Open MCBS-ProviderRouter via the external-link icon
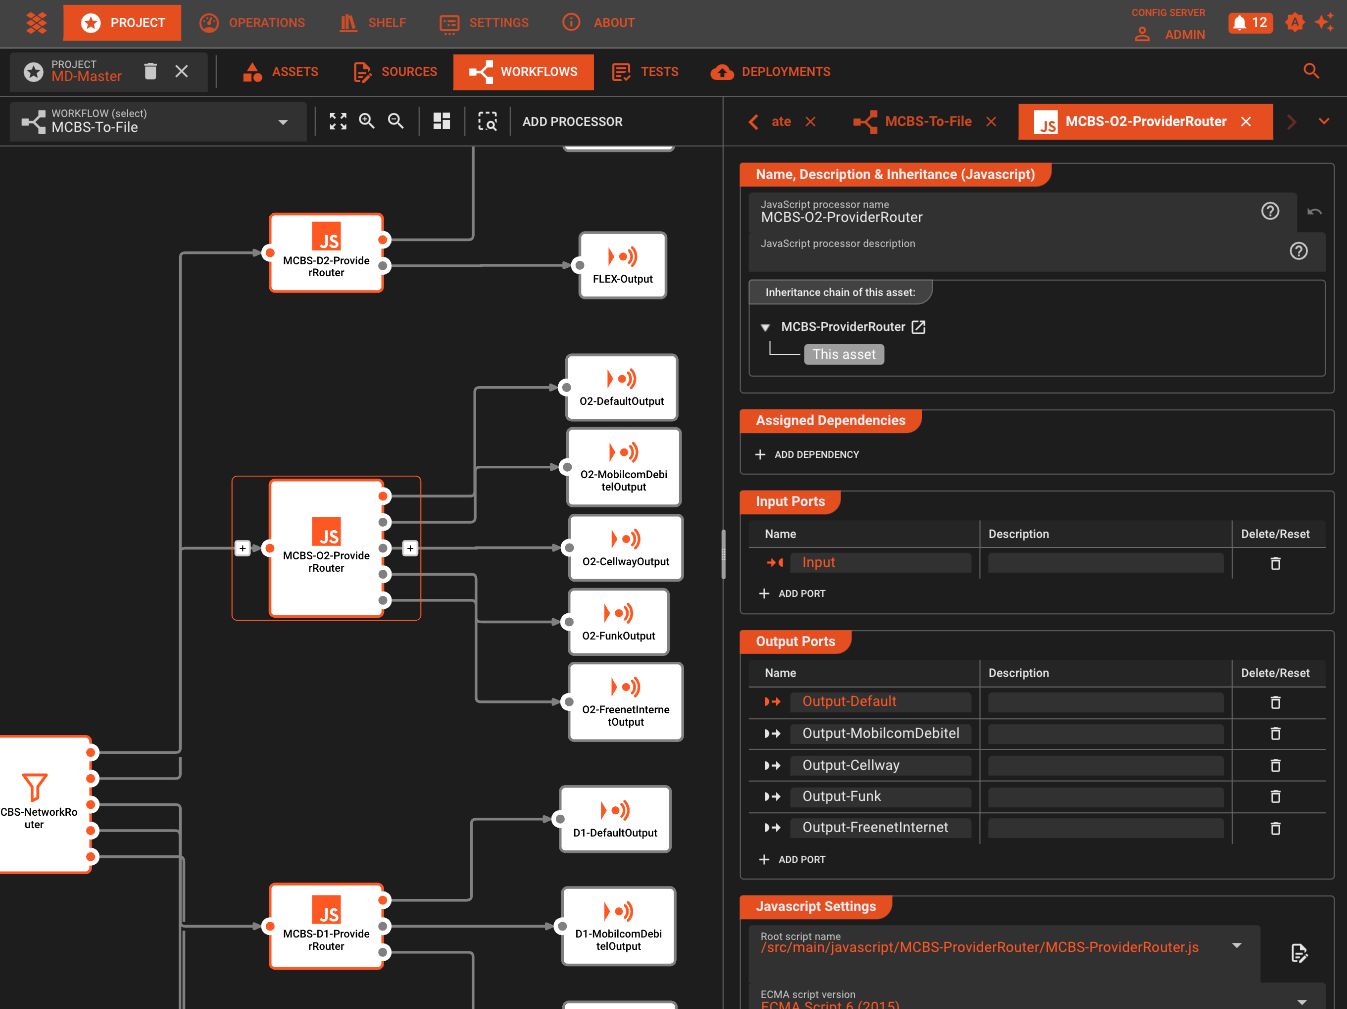Viewport: 1347px width, 1009px height. point(919,326)
